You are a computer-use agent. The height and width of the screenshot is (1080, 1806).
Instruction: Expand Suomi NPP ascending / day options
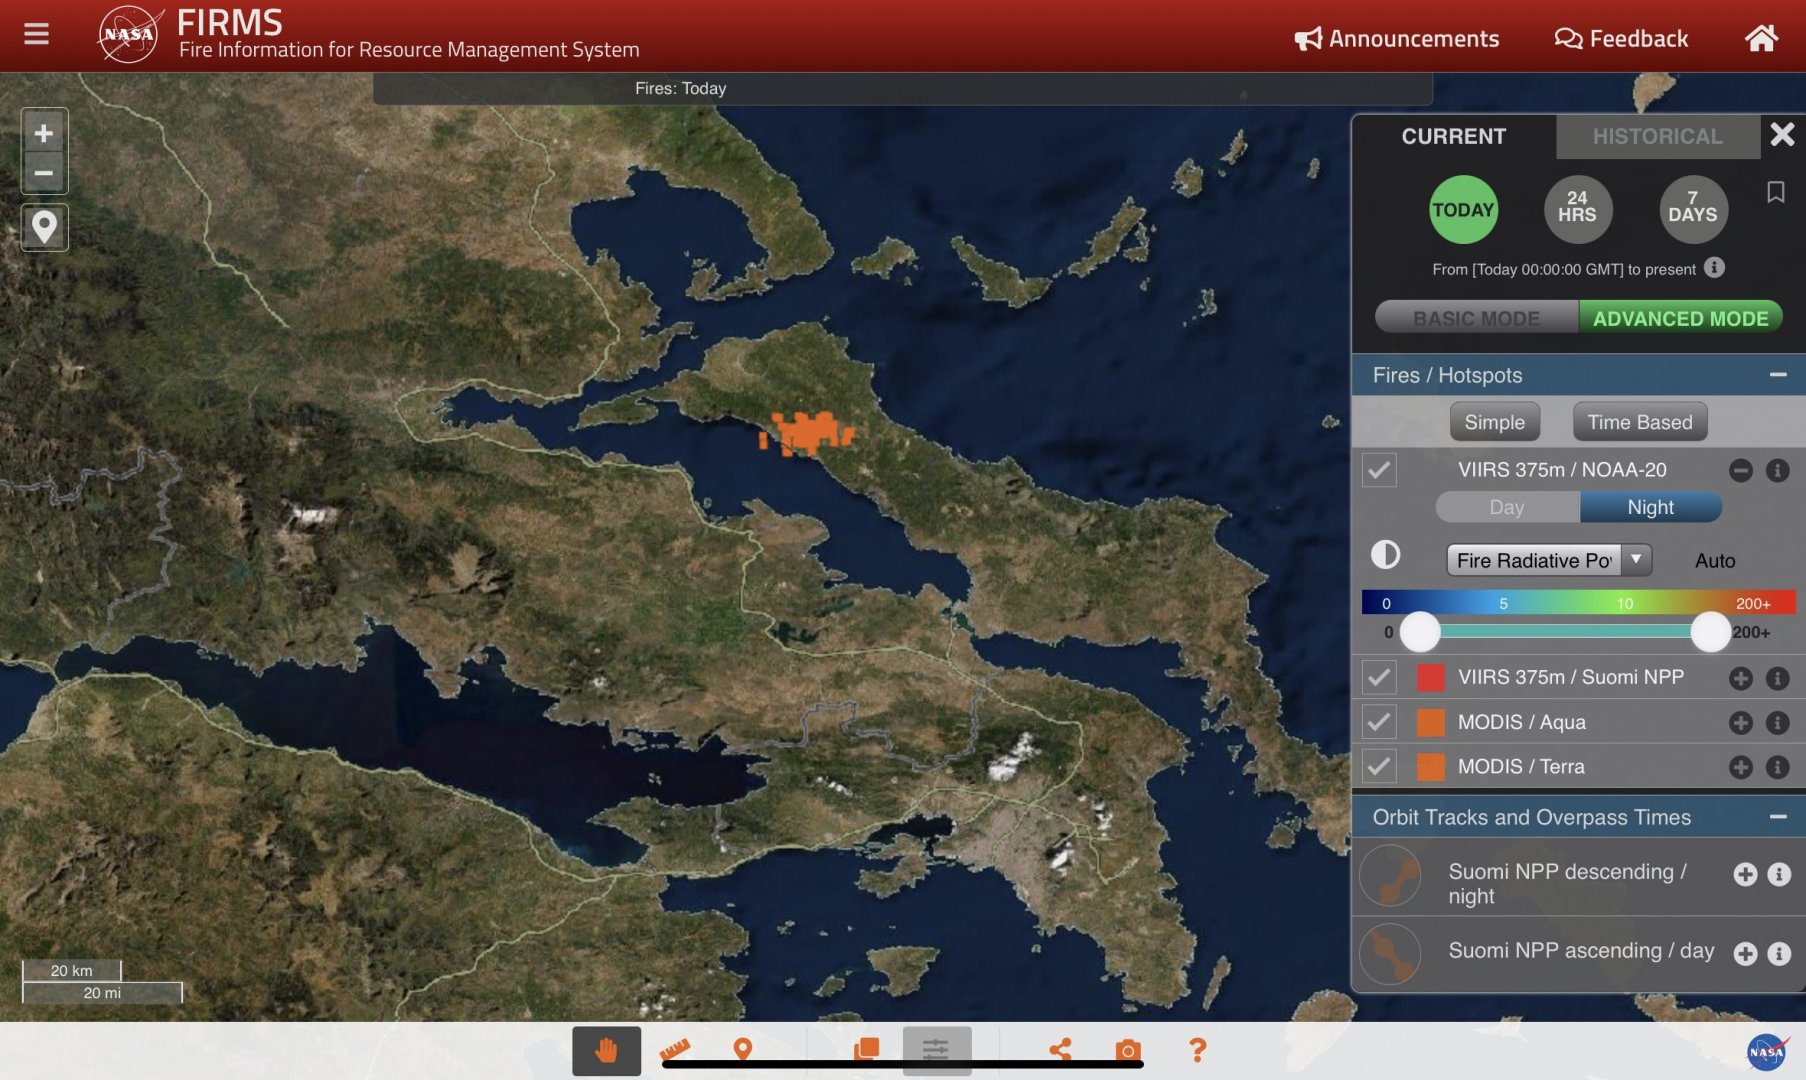pyautogui.click(x=1745, y=953)
